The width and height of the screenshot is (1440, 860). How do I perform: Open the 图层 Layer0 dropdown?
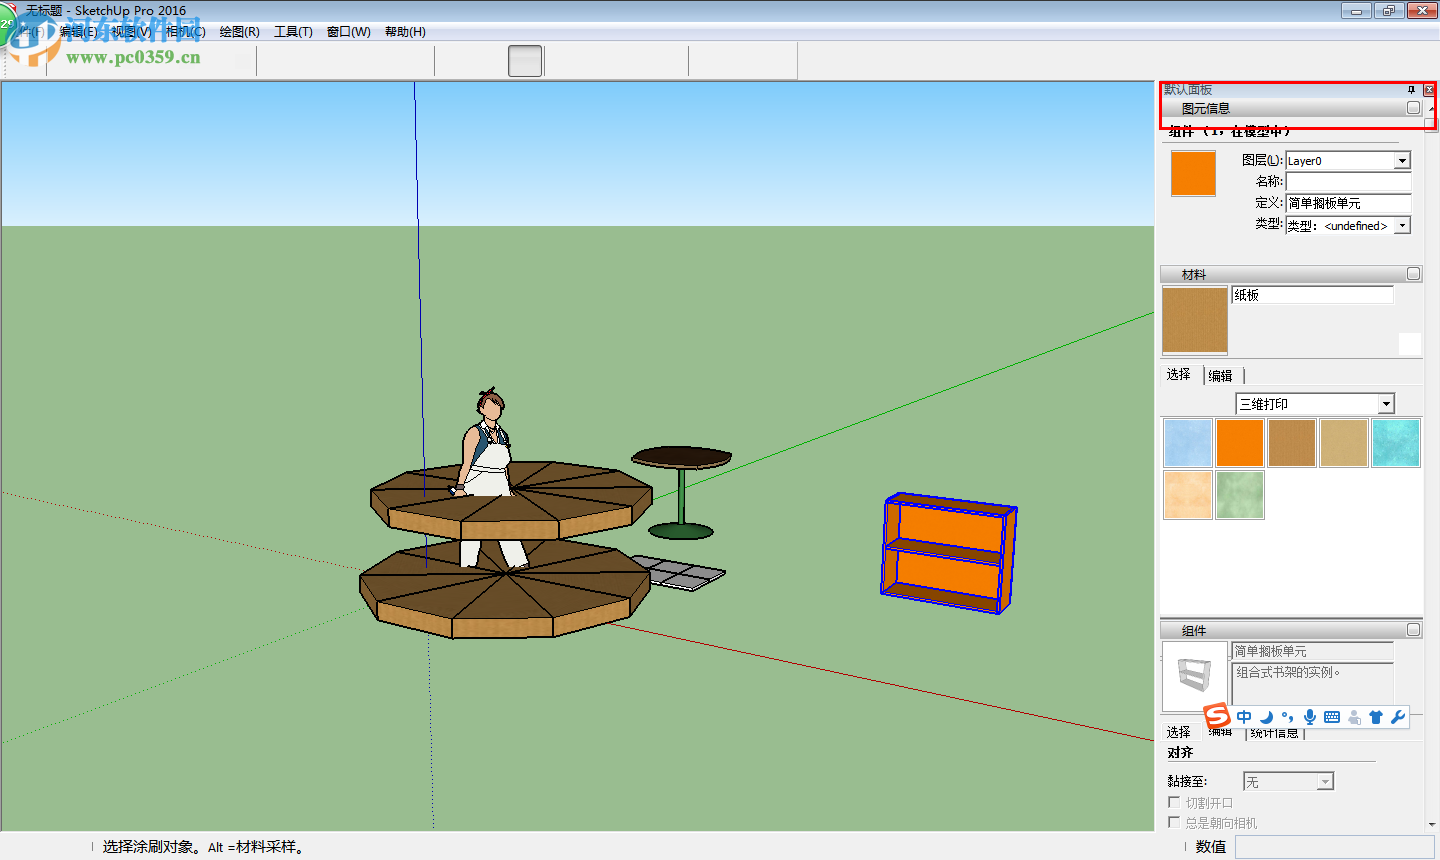(1404, 160)
